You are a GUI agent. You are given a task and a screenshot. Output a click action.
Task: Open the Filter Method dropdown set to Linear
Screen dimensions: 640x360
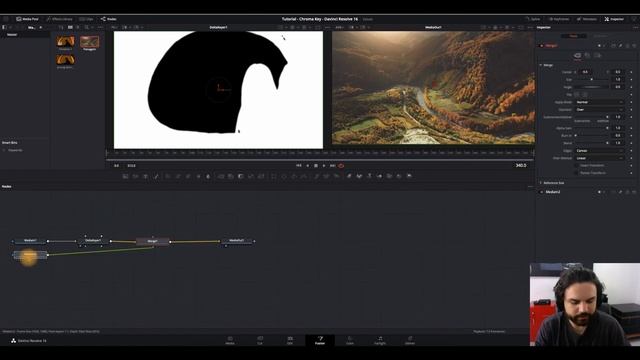[x=600, y=158]
